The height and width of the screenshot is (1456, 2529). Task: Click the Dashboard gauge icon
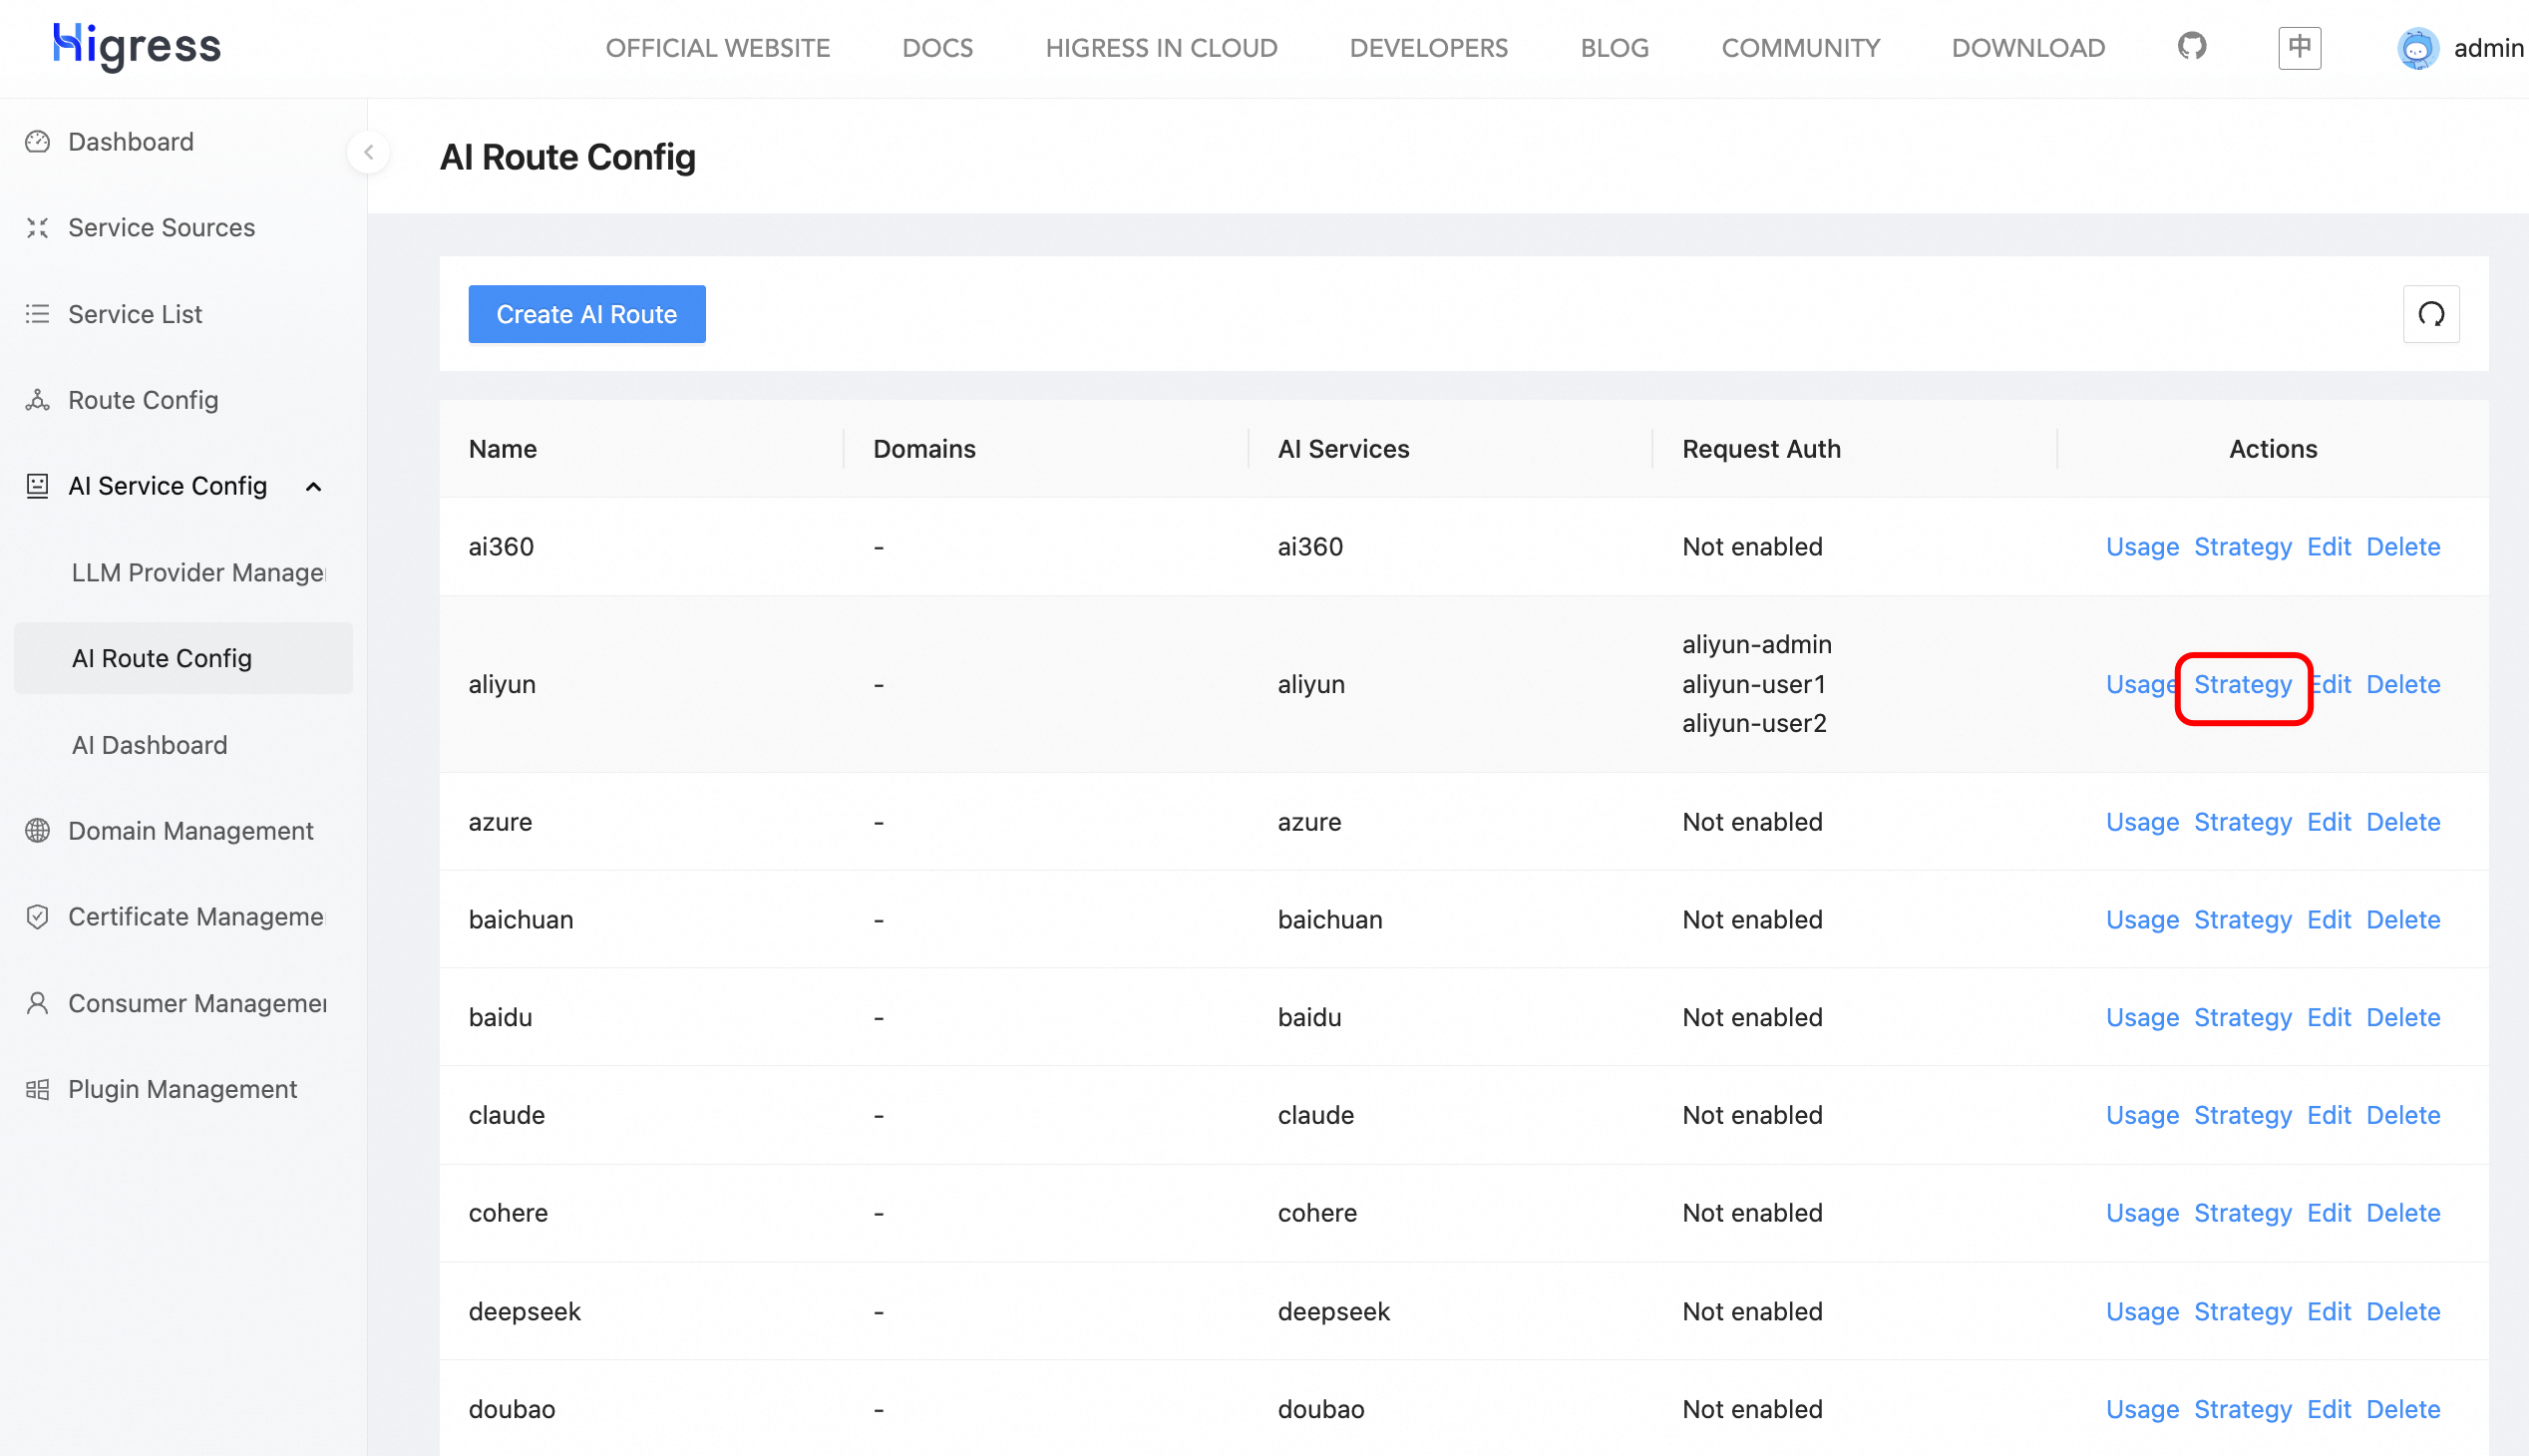38,142
